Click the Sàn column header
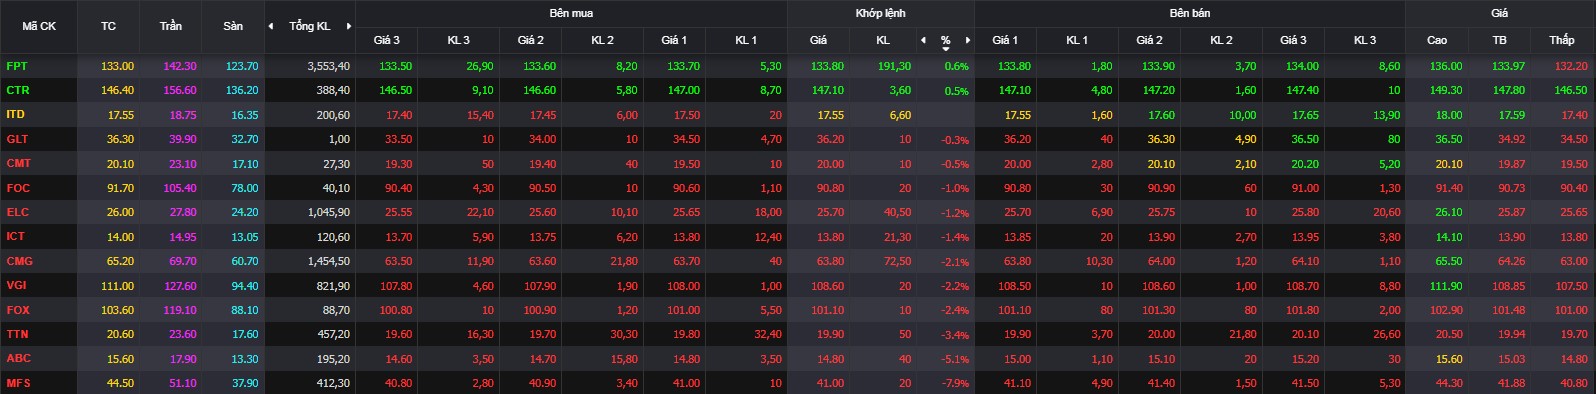 tap(233, 26)
